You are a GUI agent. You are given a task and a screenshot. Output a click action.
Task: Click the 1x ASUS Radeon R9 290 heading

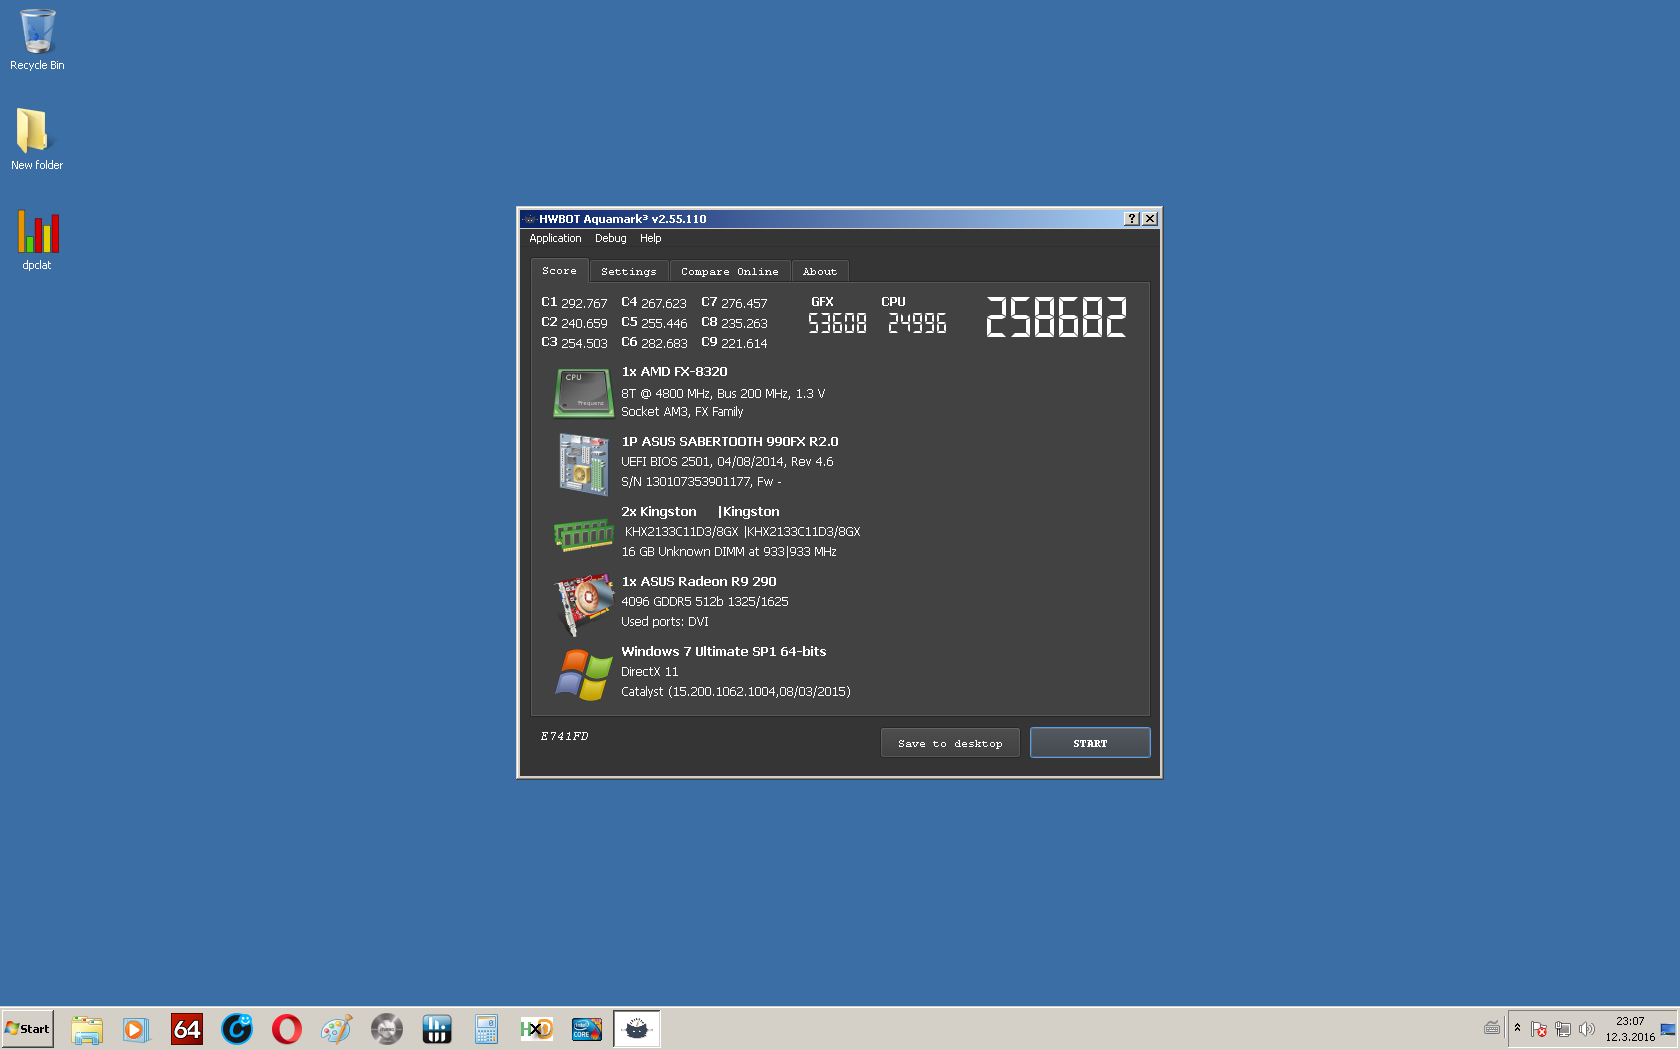coord(699,581)
